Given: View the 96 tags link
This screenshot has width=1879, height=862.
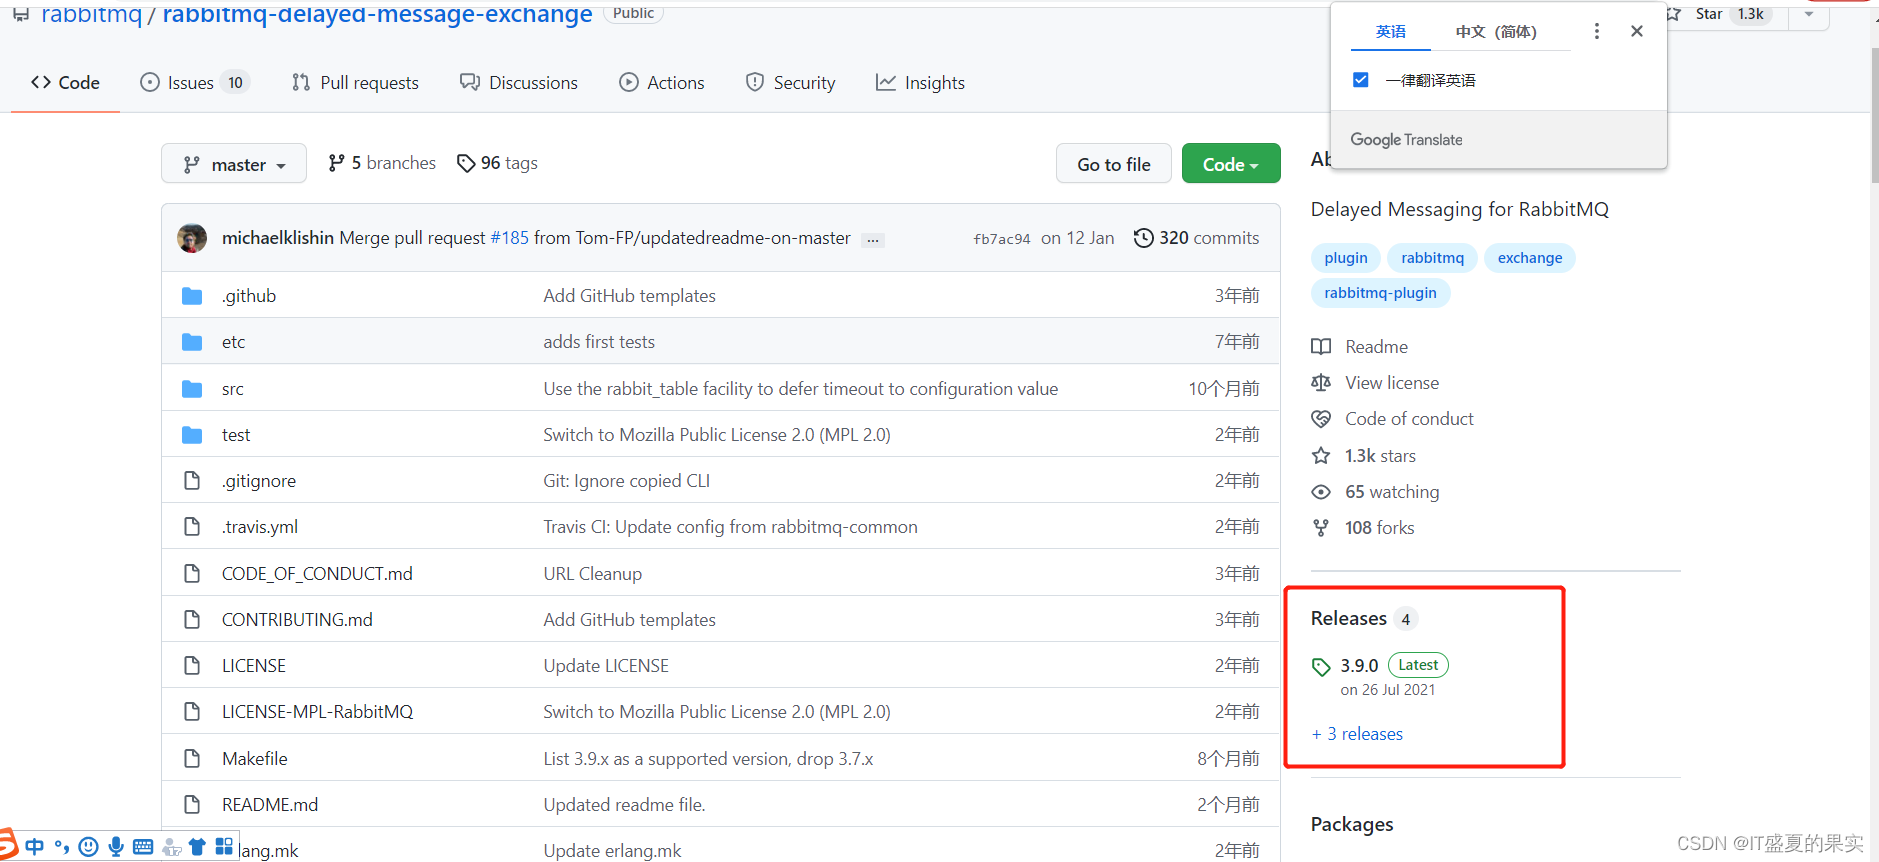Looking at the screenshot, I should coord(497,163).
